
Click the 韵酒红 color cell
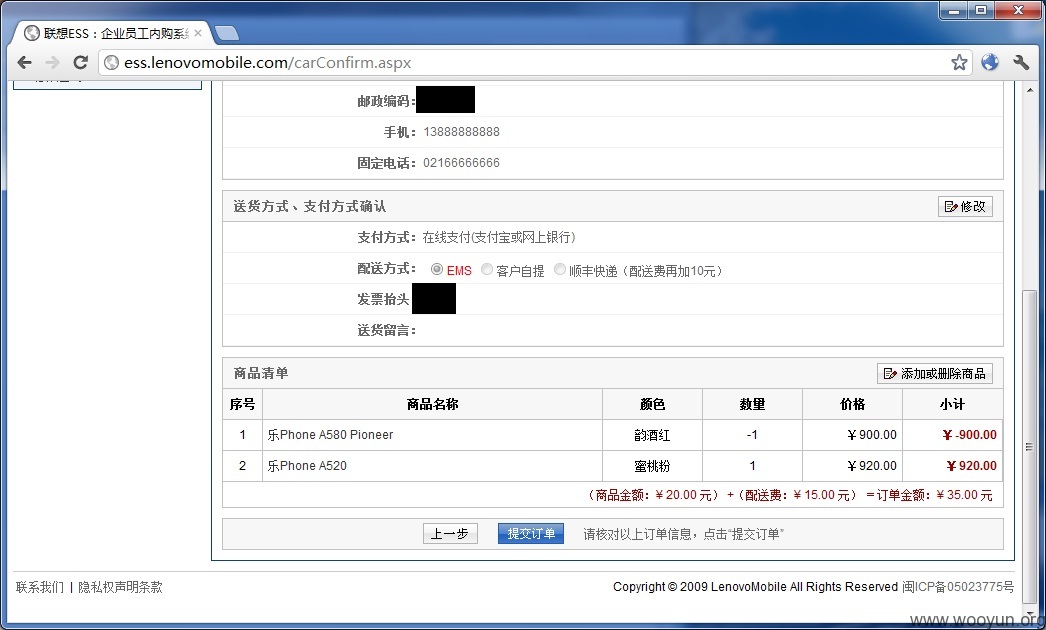[x=652, y=435]
